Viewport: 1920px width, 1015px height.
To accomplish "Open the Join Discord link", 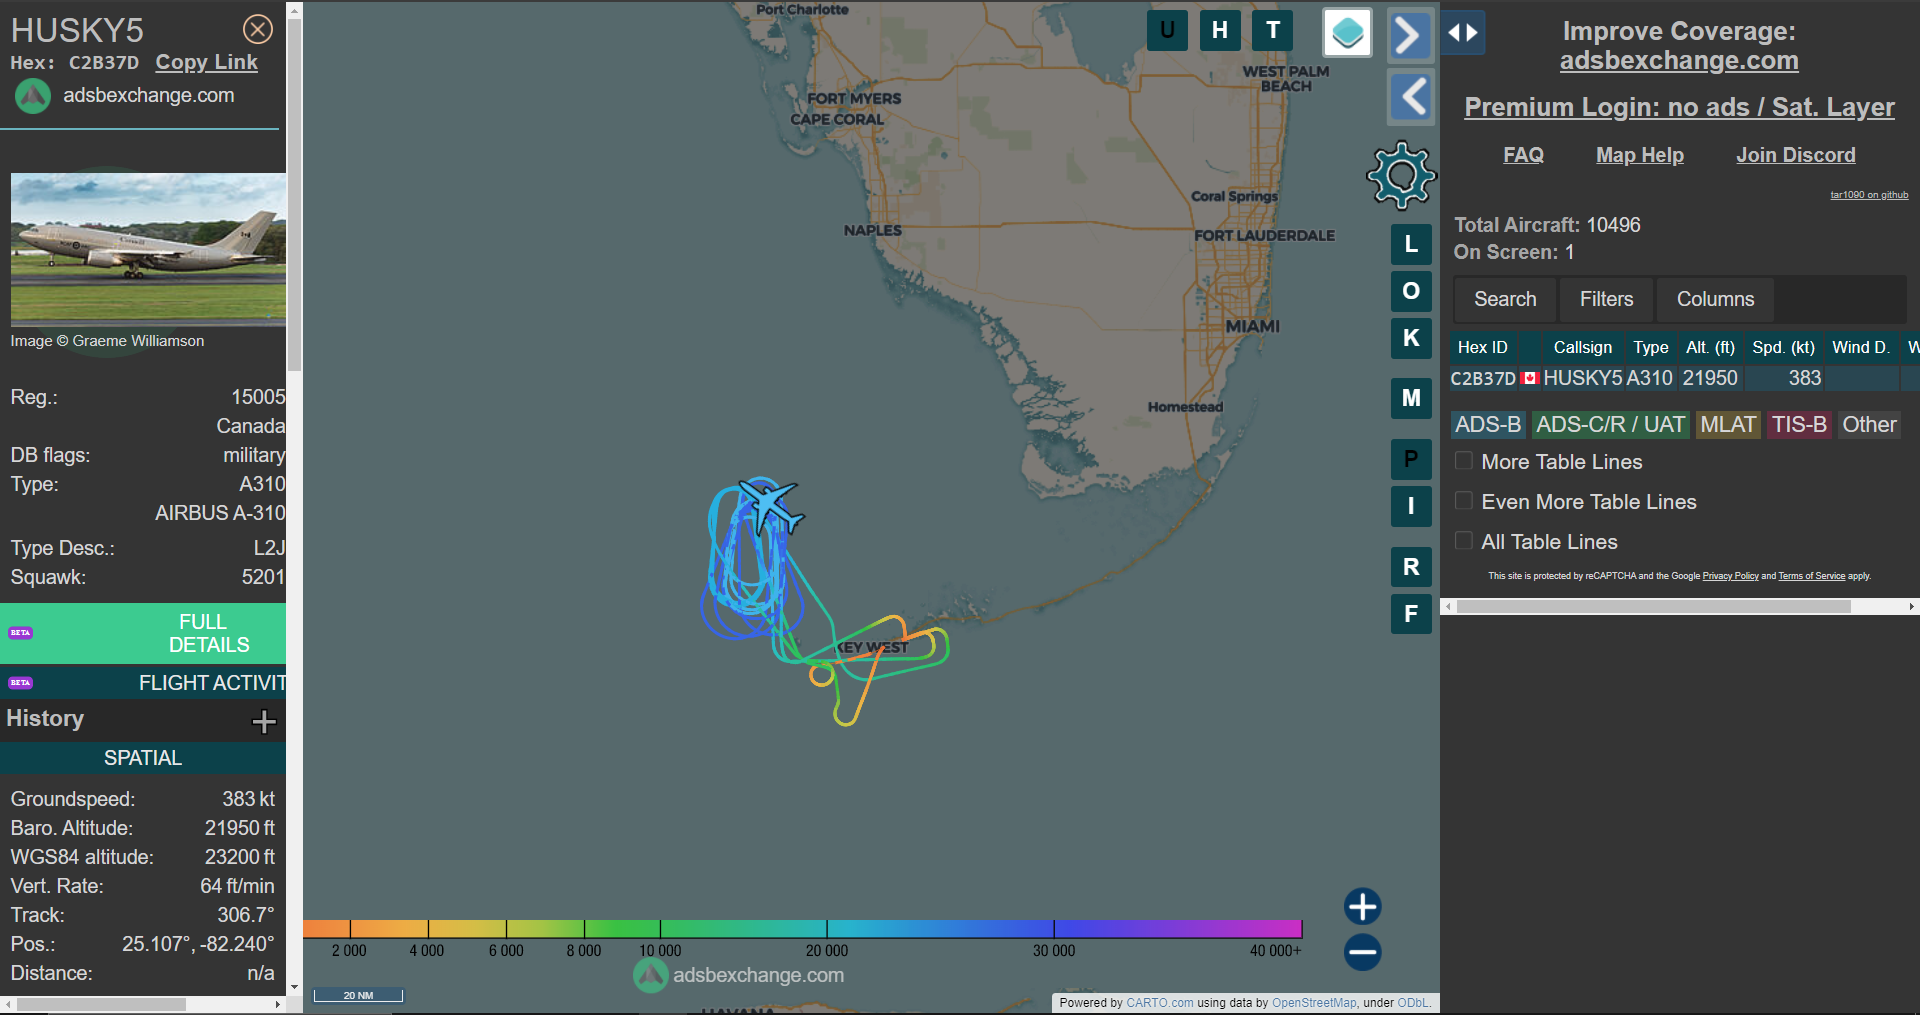I will point(1795,155).
